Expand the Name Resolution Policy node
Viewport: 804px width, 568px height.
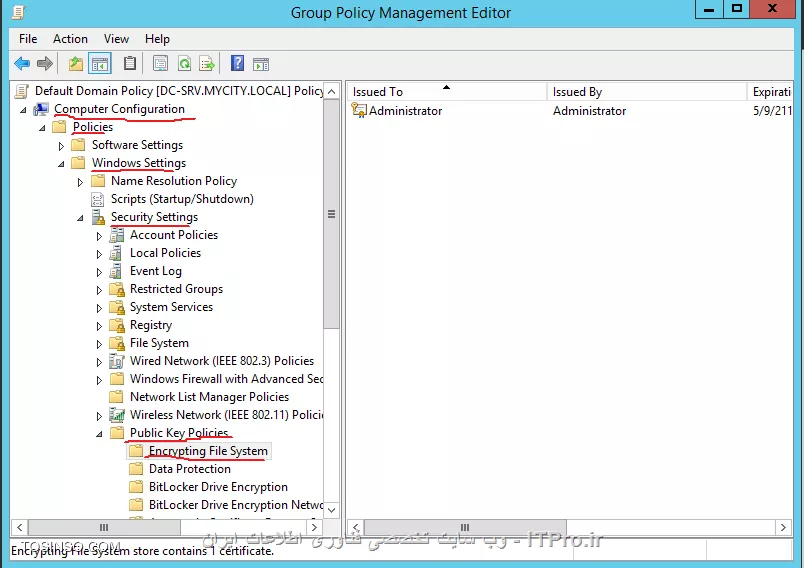coord(80,182)
